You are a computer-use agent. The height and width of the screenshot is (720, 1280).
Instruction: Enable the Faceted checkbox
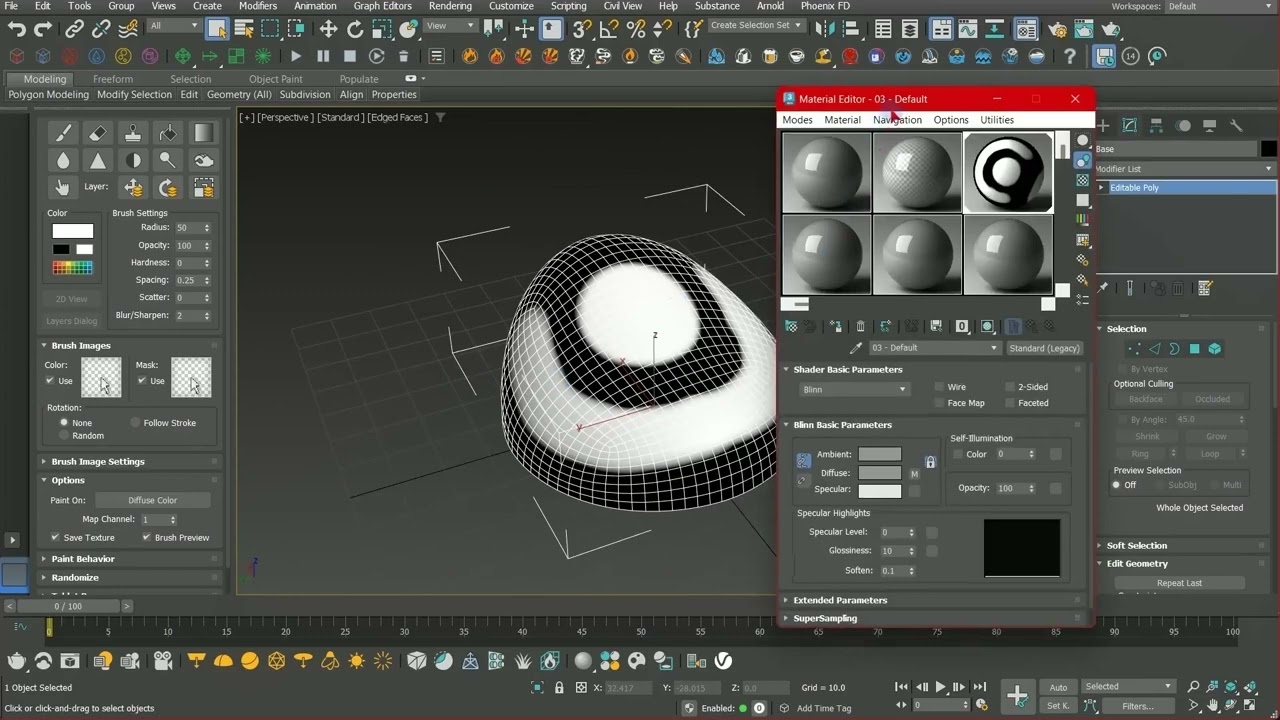tap(1010, 403)
